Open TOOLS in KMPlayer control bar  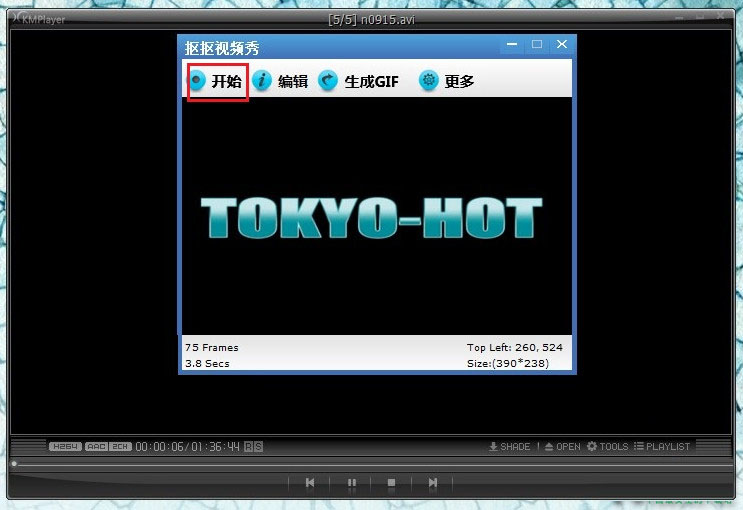point(607,446)
